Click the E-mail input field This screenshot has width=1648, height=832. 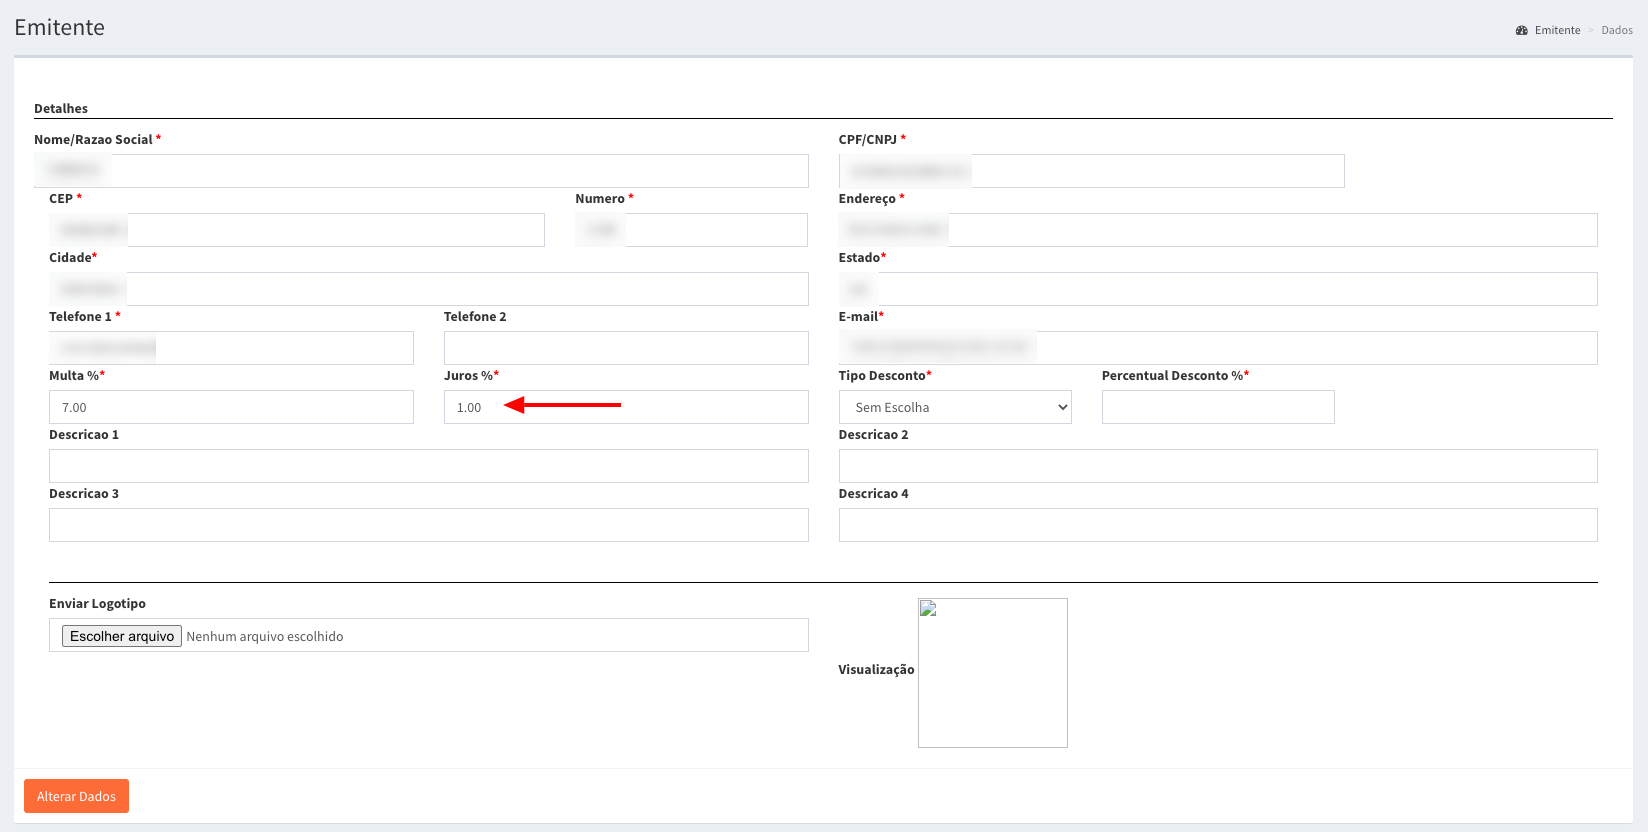pyautogui.click(x=1218, y=348)
